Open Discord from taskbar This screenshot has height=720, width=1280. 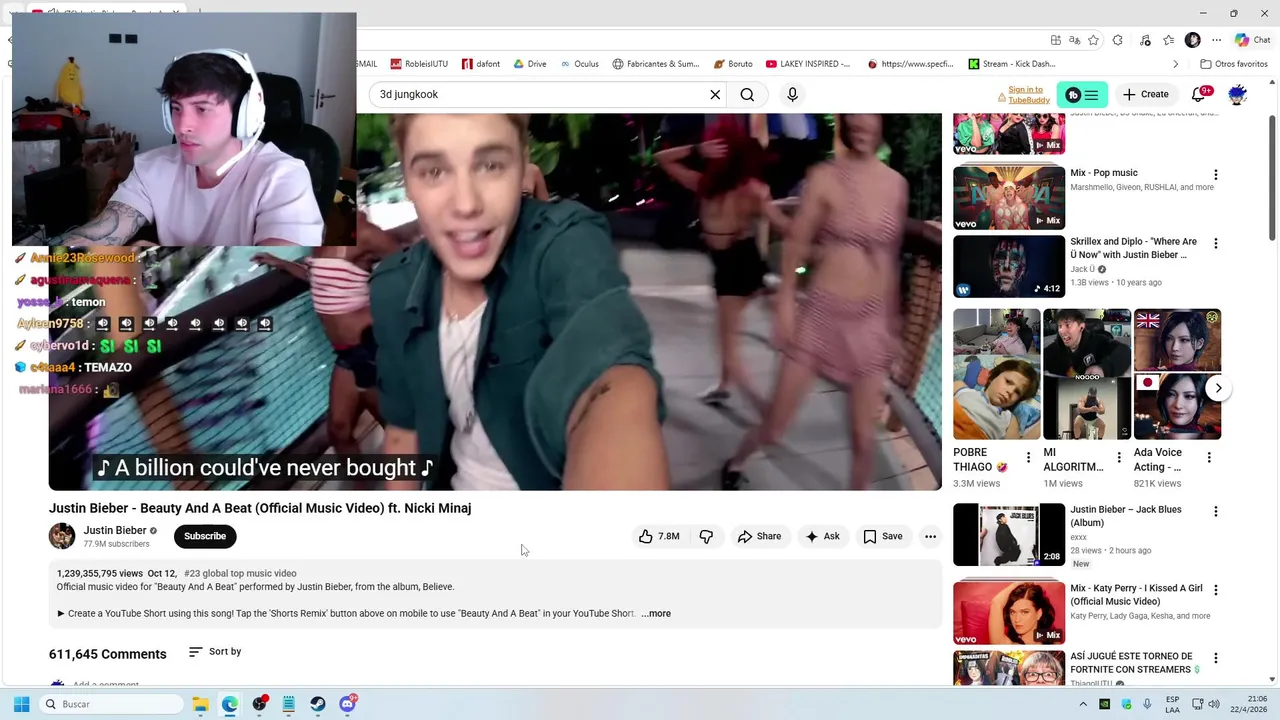click(x=347, y=704)
